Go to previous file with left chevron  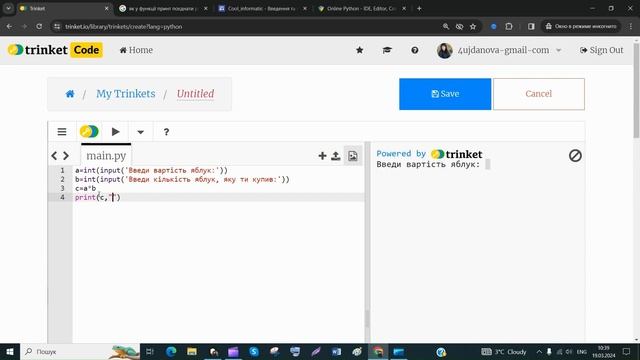pyautogui.click(x=54, y=156)
